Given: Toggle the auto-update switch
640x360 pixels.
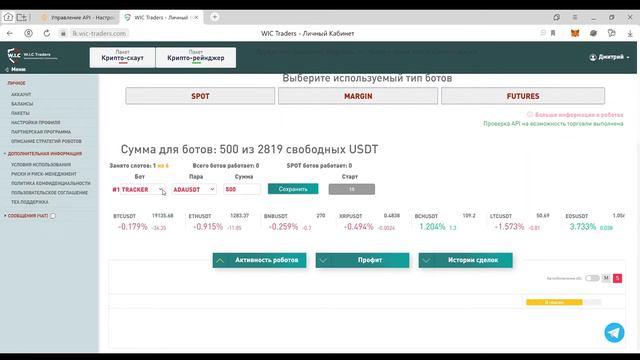Looking at the screenshot, I should pyautogui.click(x=592, y=278).
